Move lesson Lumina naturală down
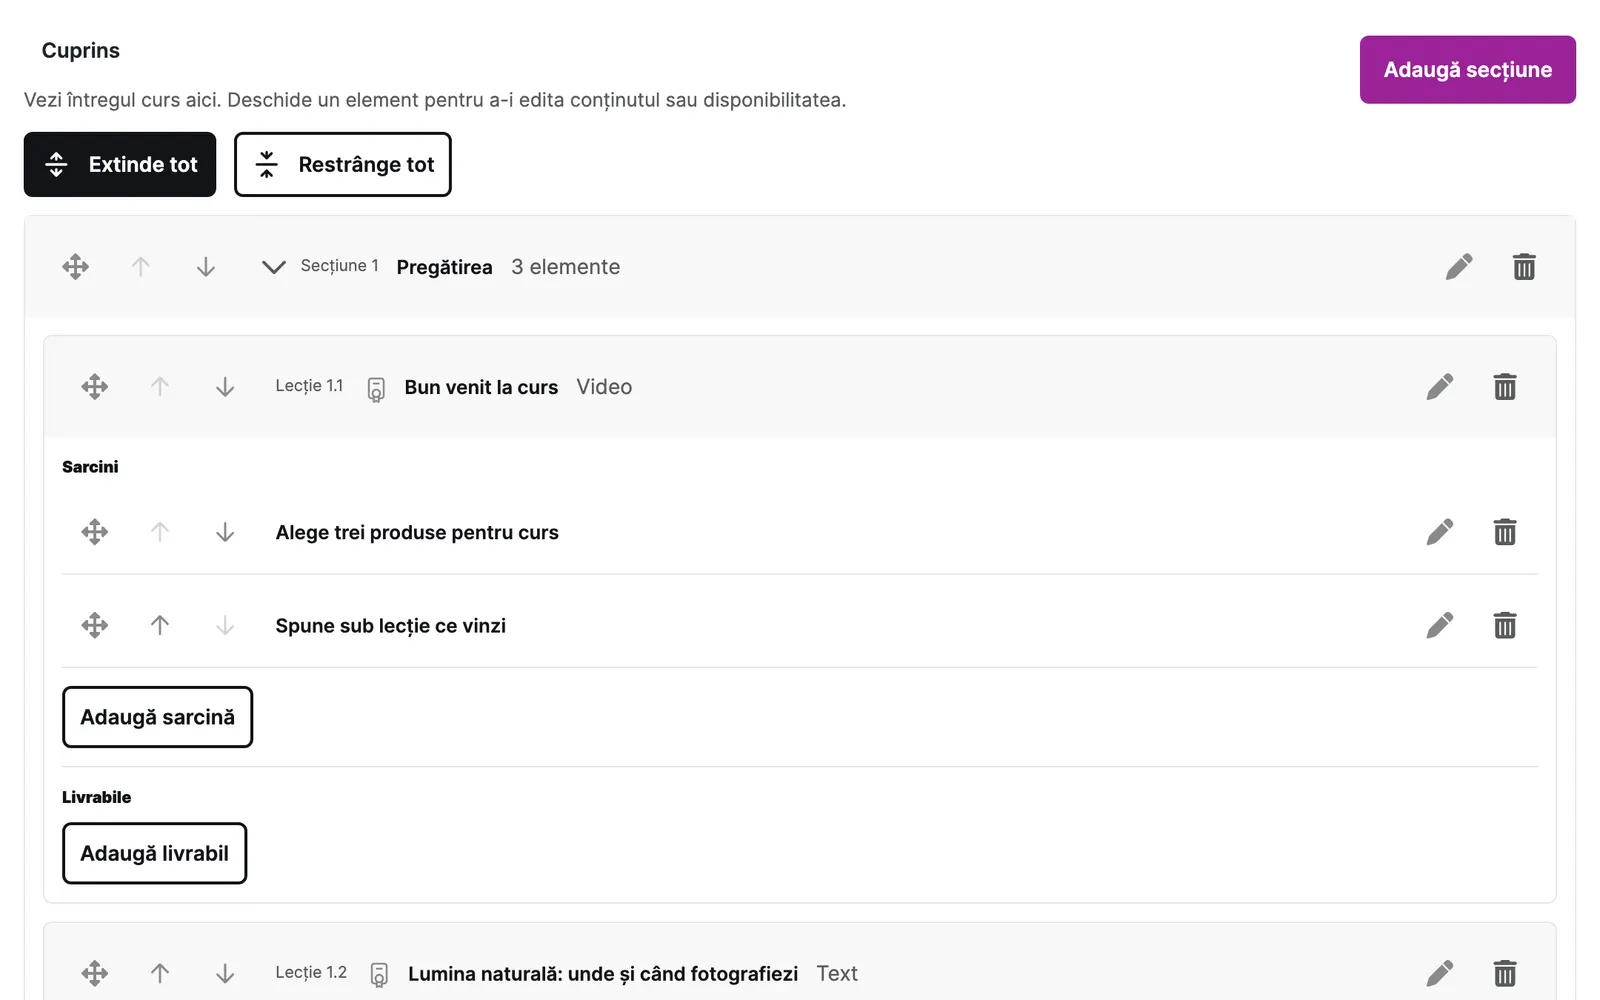The width and height of the screenshot is (1600, 1000). pyautogui.click(x=225, y=973)
